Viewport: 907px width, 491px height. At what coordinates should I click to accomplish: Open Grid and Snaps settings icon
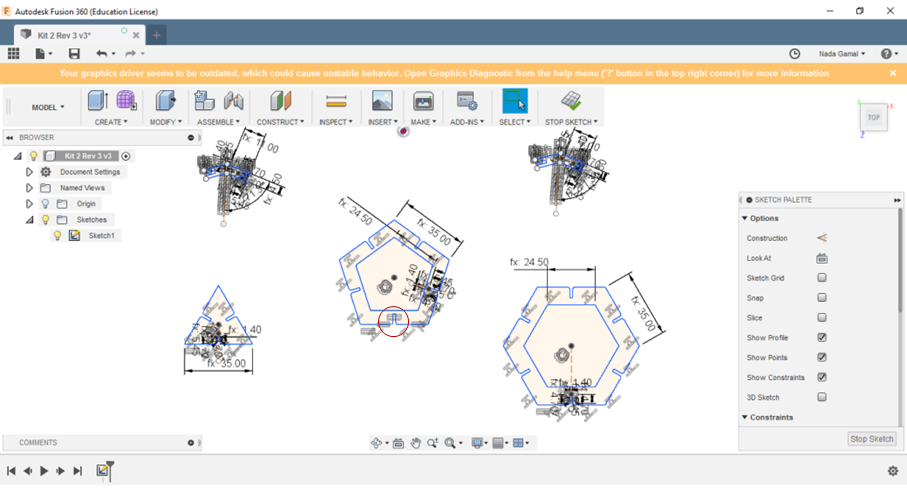(498, 443)
